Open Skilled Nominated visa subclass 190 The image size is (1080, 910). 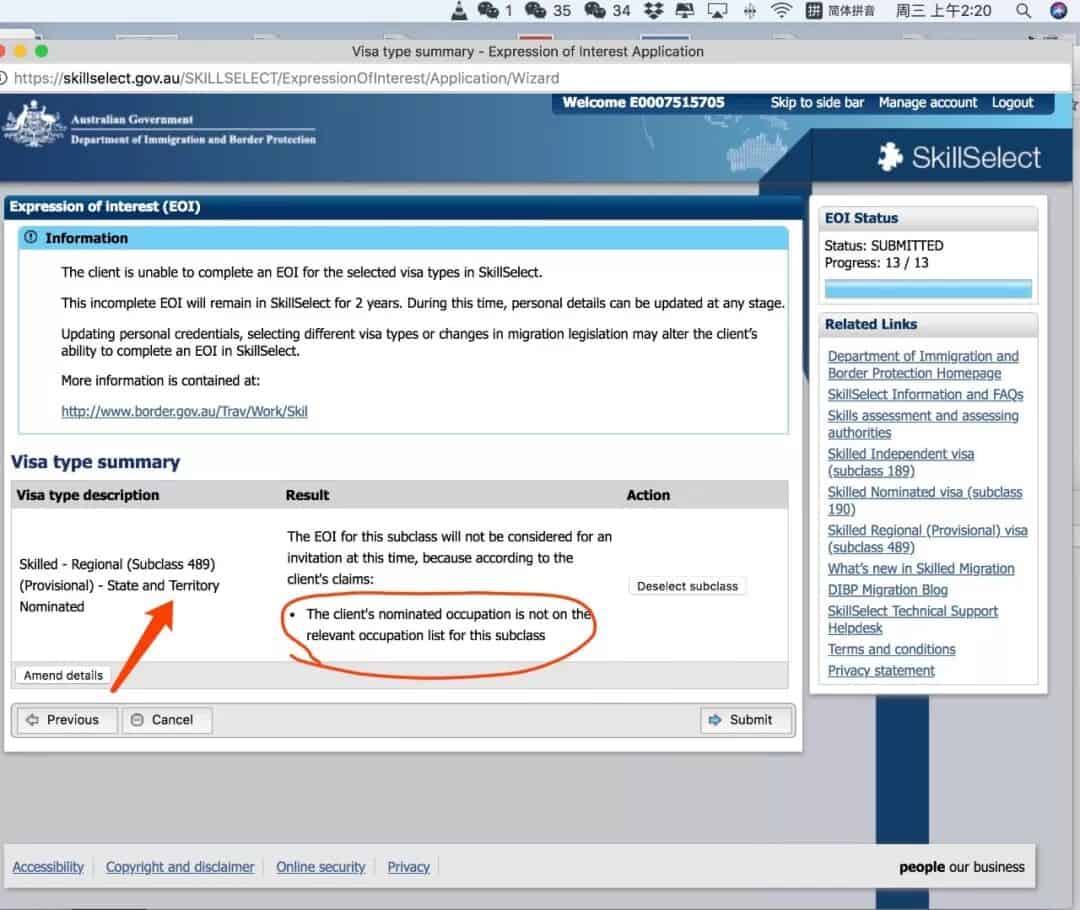[x=924, y=501]
